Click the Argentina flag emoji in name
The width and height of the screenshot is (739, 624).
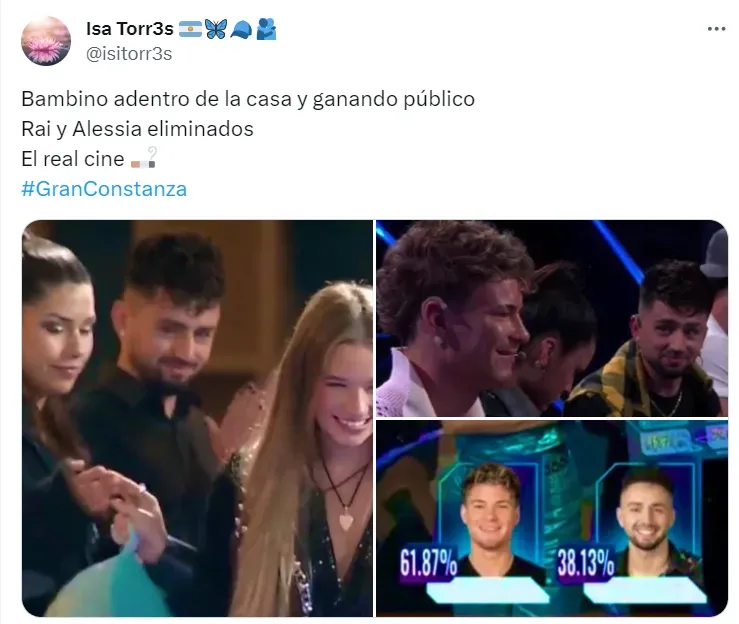(x=190, y=29)
